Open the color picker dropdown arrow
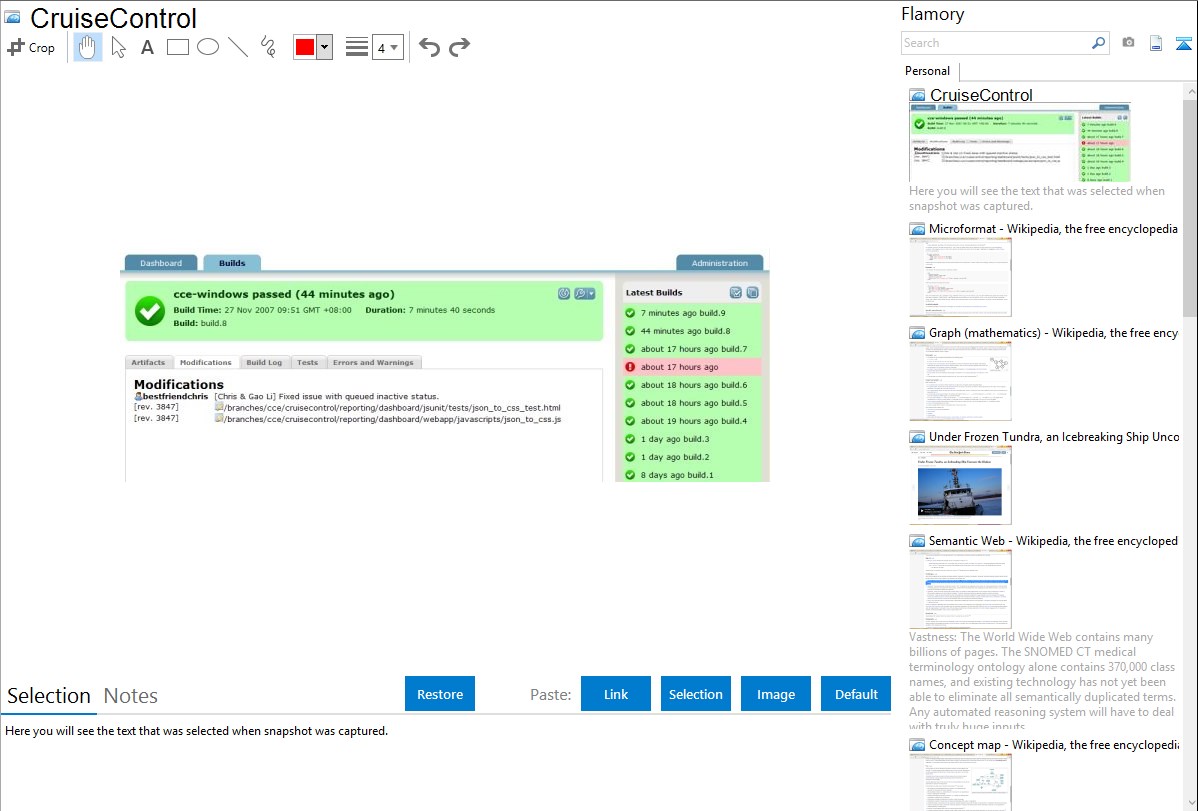The width and height of the screenshot is (1198, 811). 324,47
